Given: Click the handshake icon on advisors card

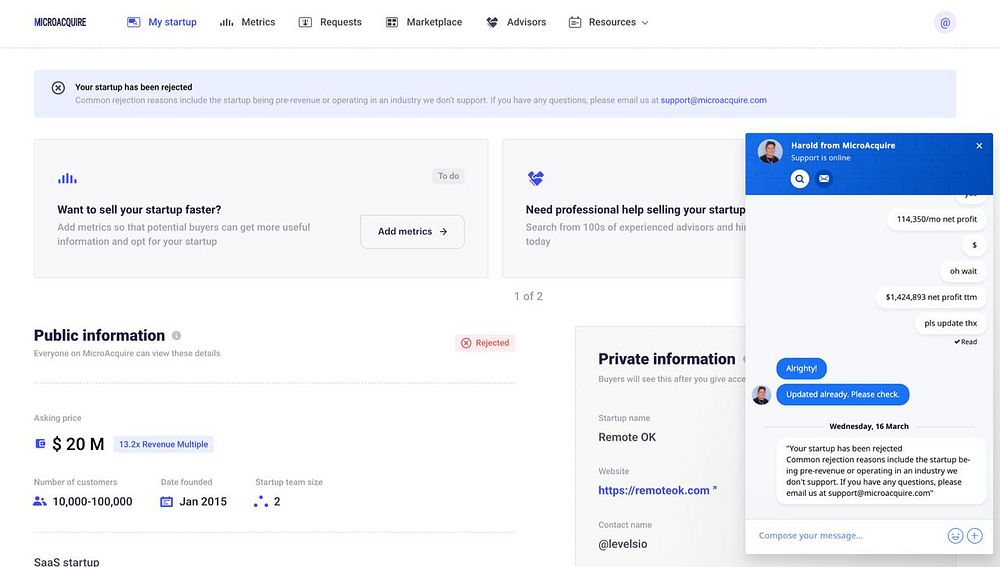Looking at the screenshot, I should (536, 179).
